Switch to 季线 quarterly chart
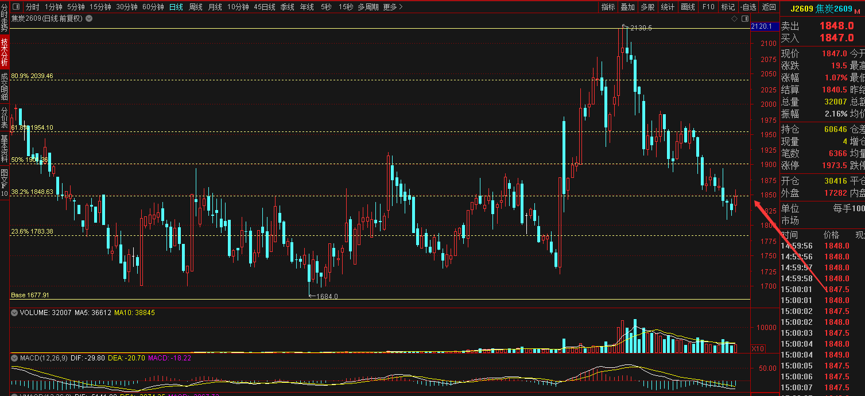 (x=287, y=7)
